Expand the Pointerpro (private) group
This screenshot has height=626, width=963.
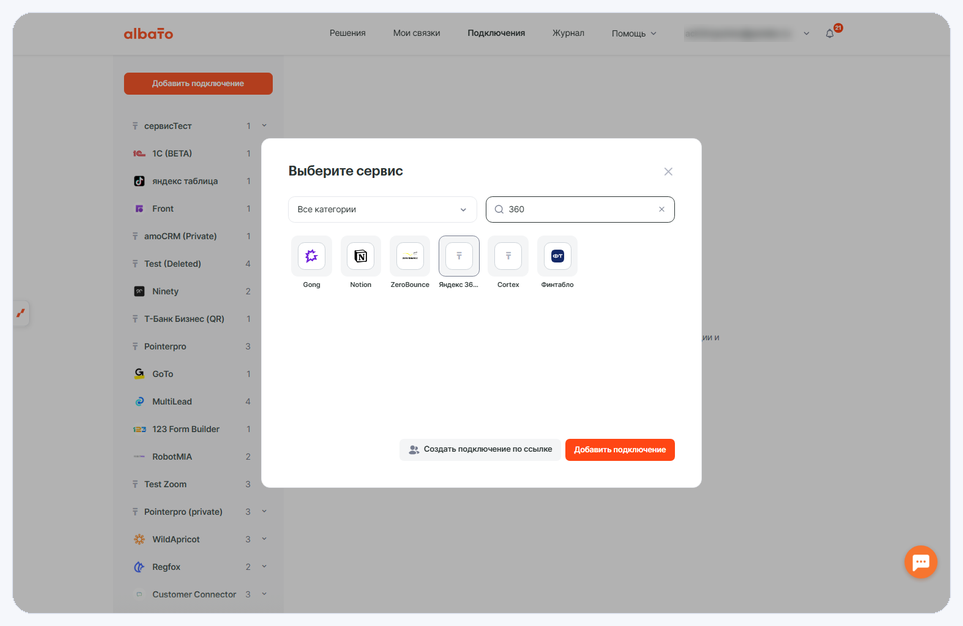click(x=264, y=512)
